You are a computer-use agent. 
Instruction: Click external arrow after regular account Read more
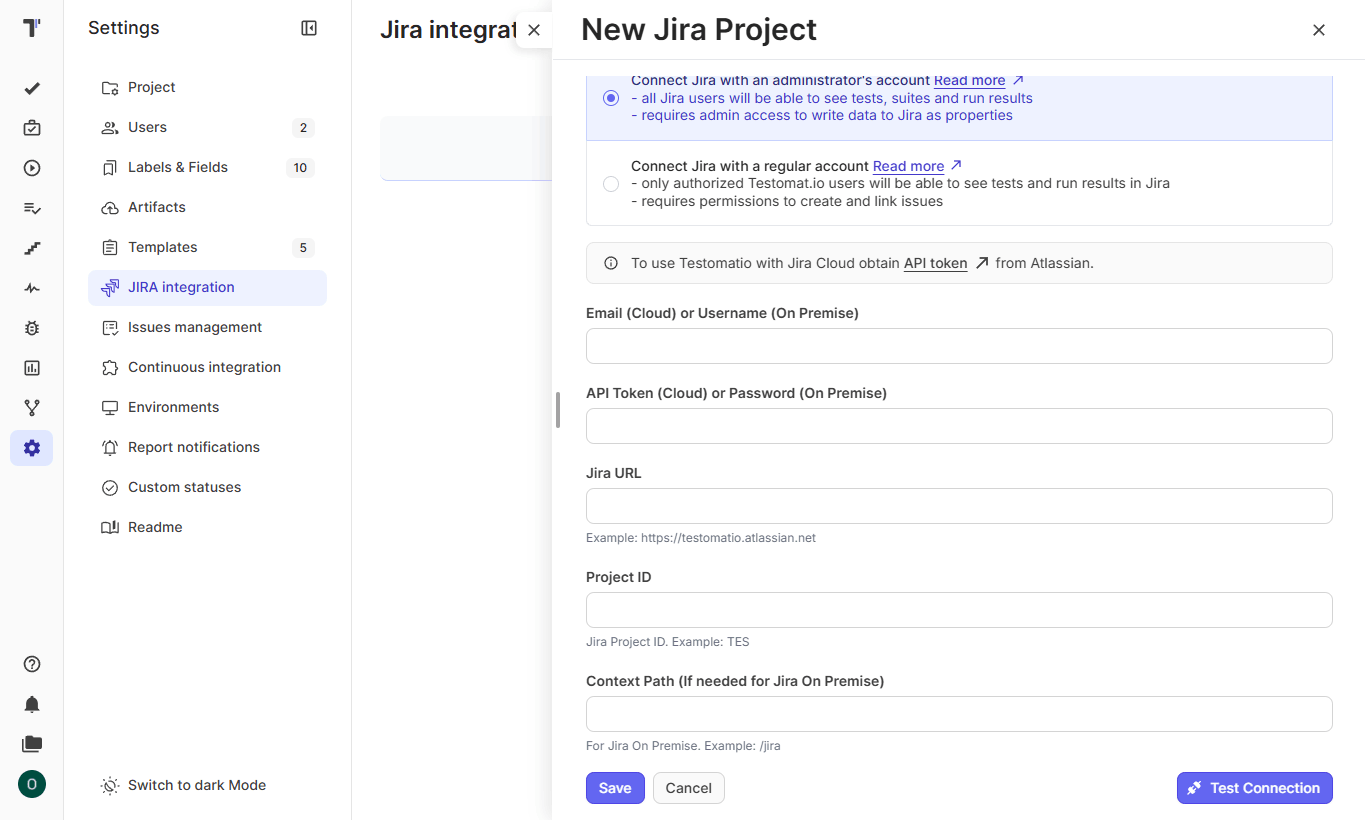pos(956,165)
